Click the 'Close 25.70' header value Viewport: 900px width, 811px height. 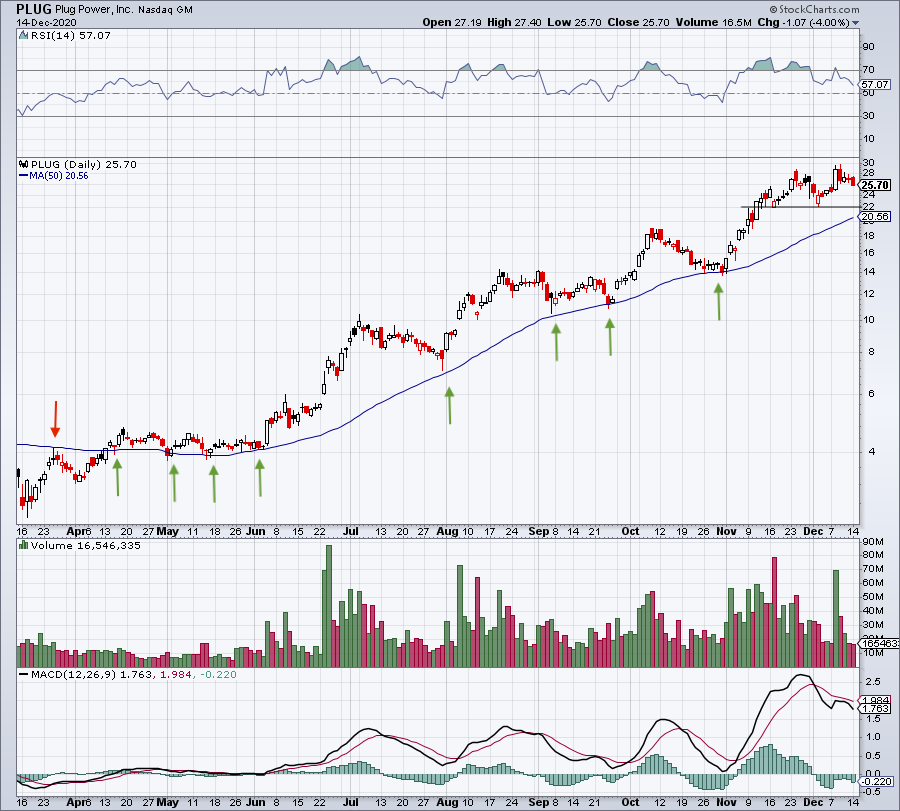pos(638,22)
